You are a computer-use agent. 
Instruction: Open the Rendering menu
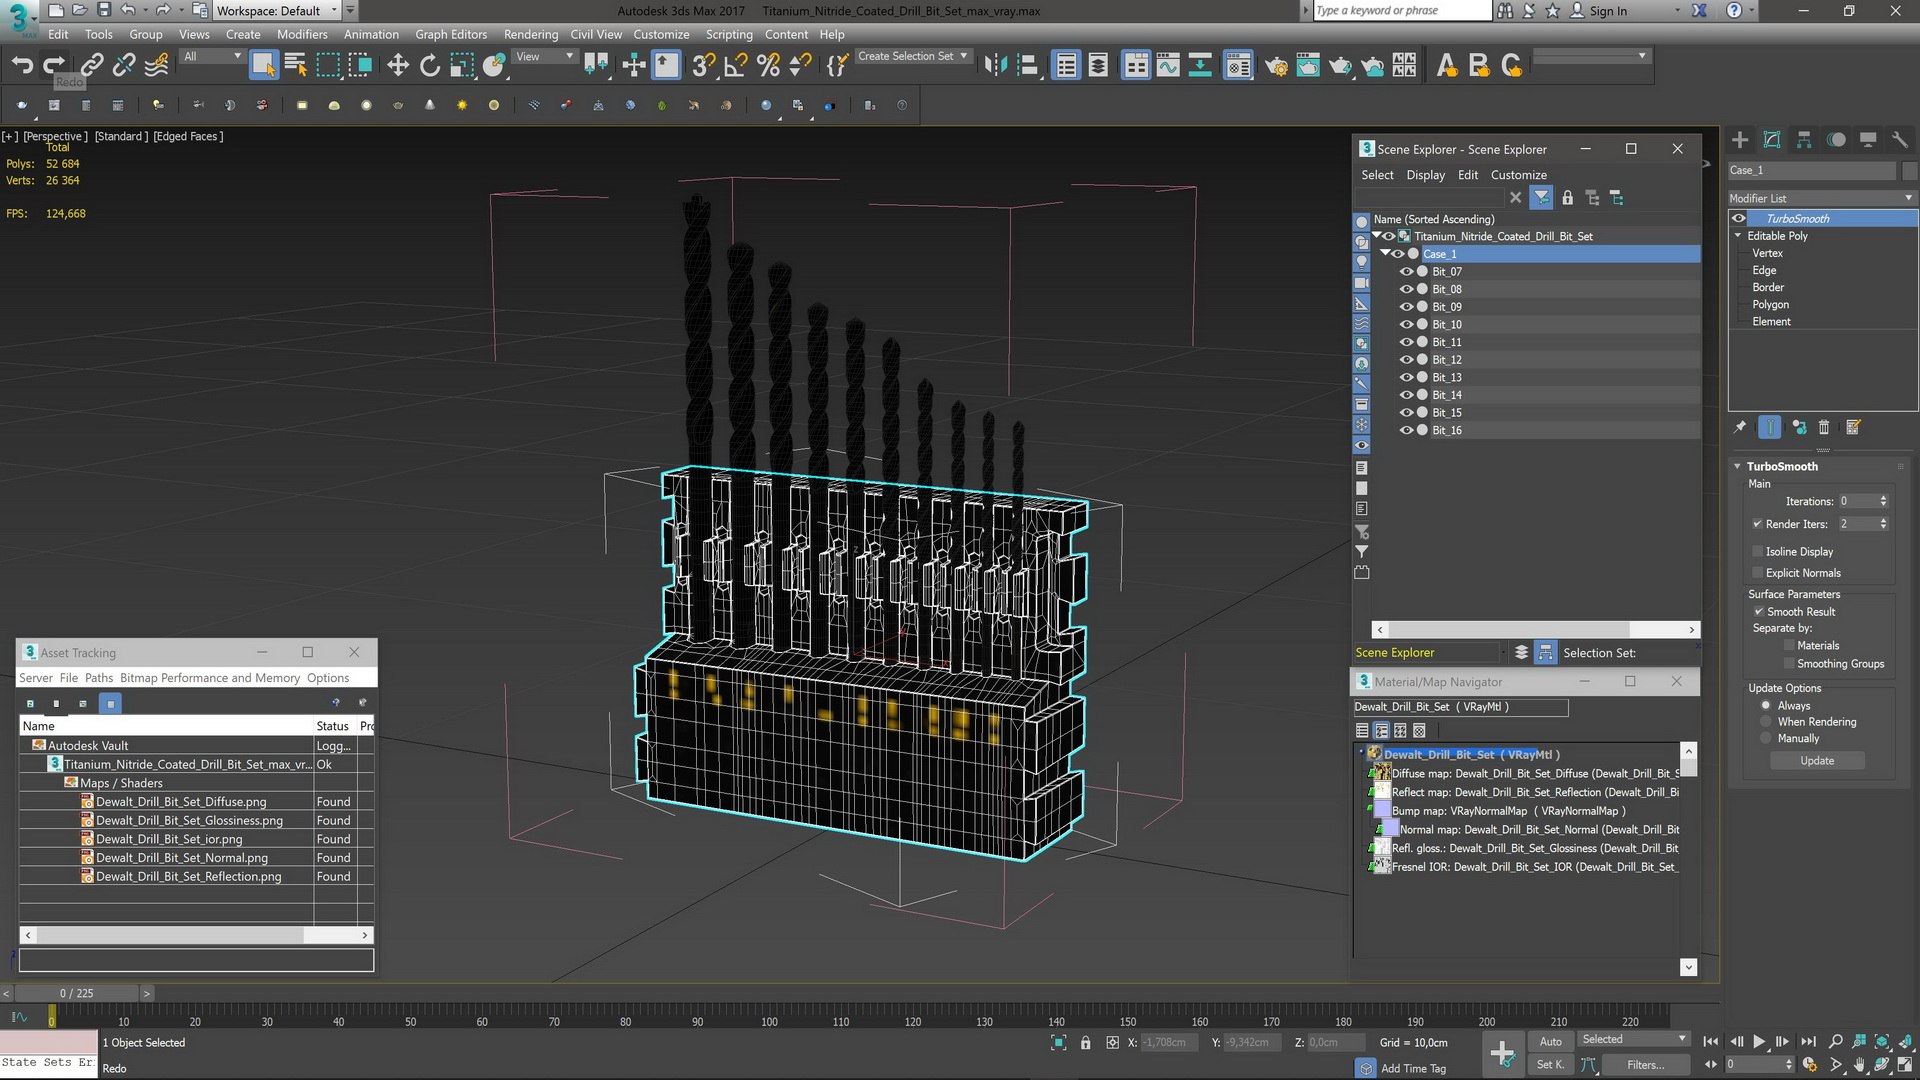530,34
